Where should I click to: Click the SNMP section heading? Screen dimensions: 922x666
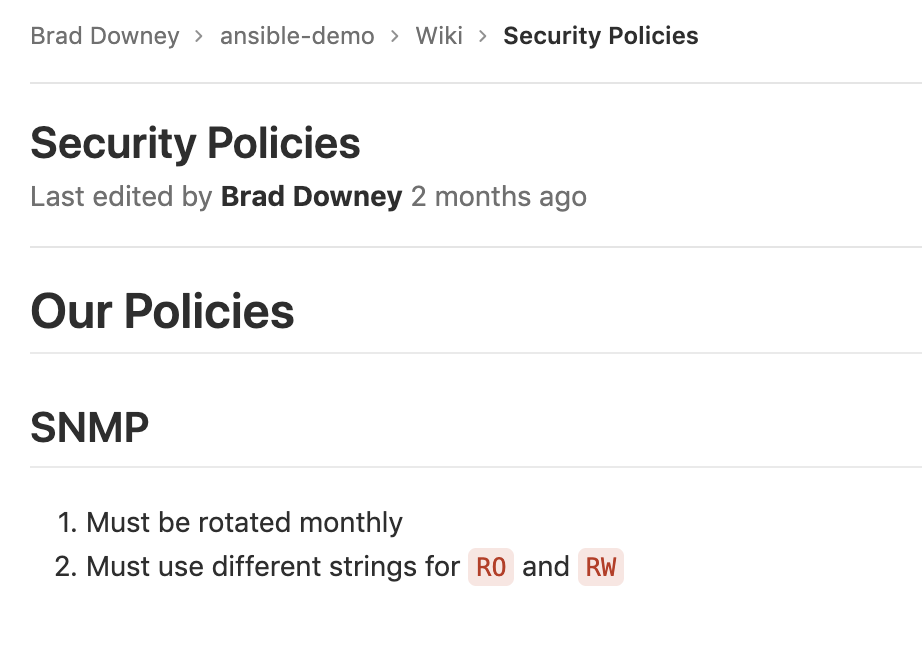(89, 427)
